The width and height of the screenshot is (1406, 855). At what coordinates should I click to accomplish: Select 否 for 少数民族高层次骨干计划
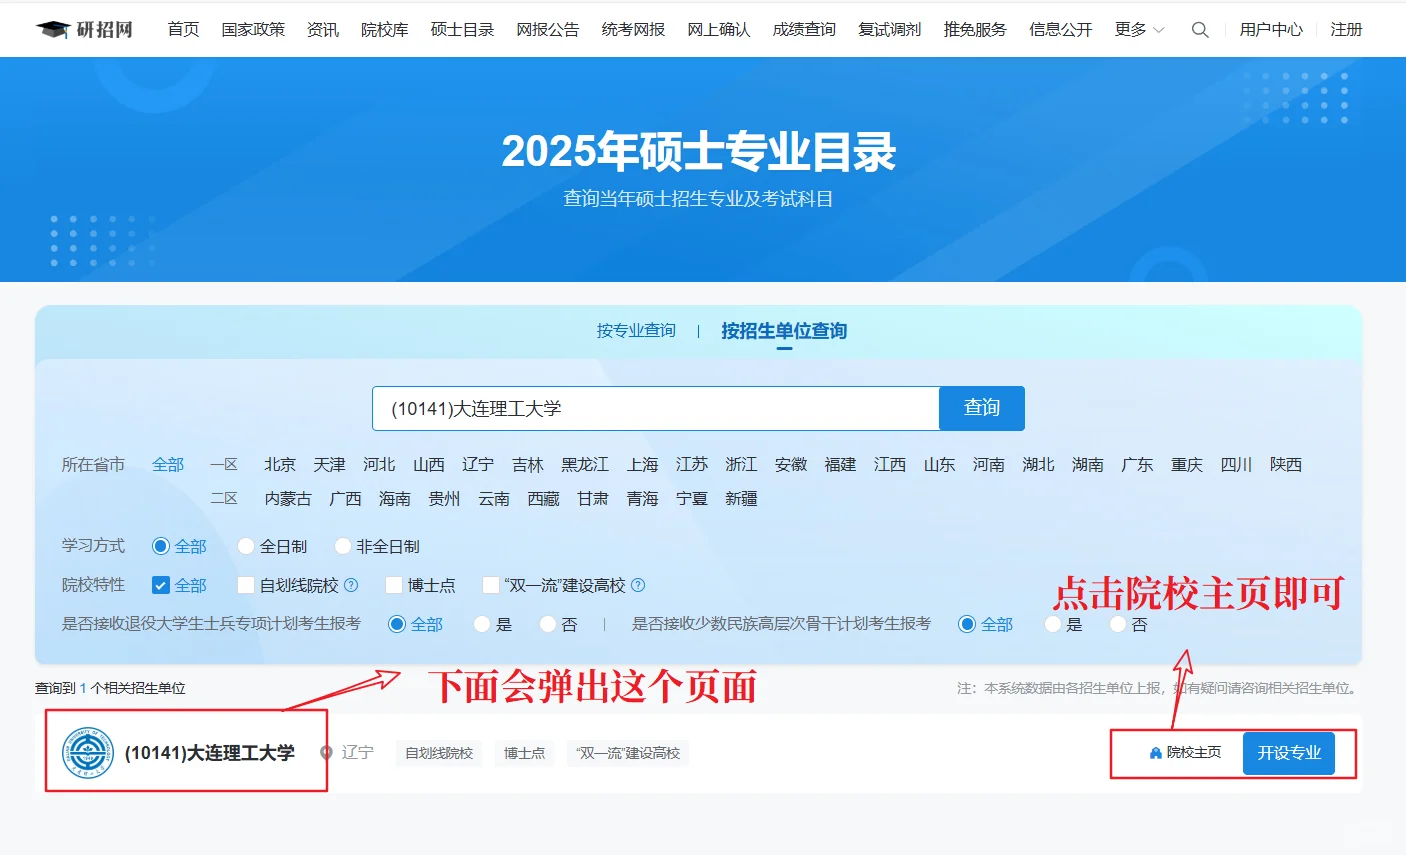click(1116, 624)
